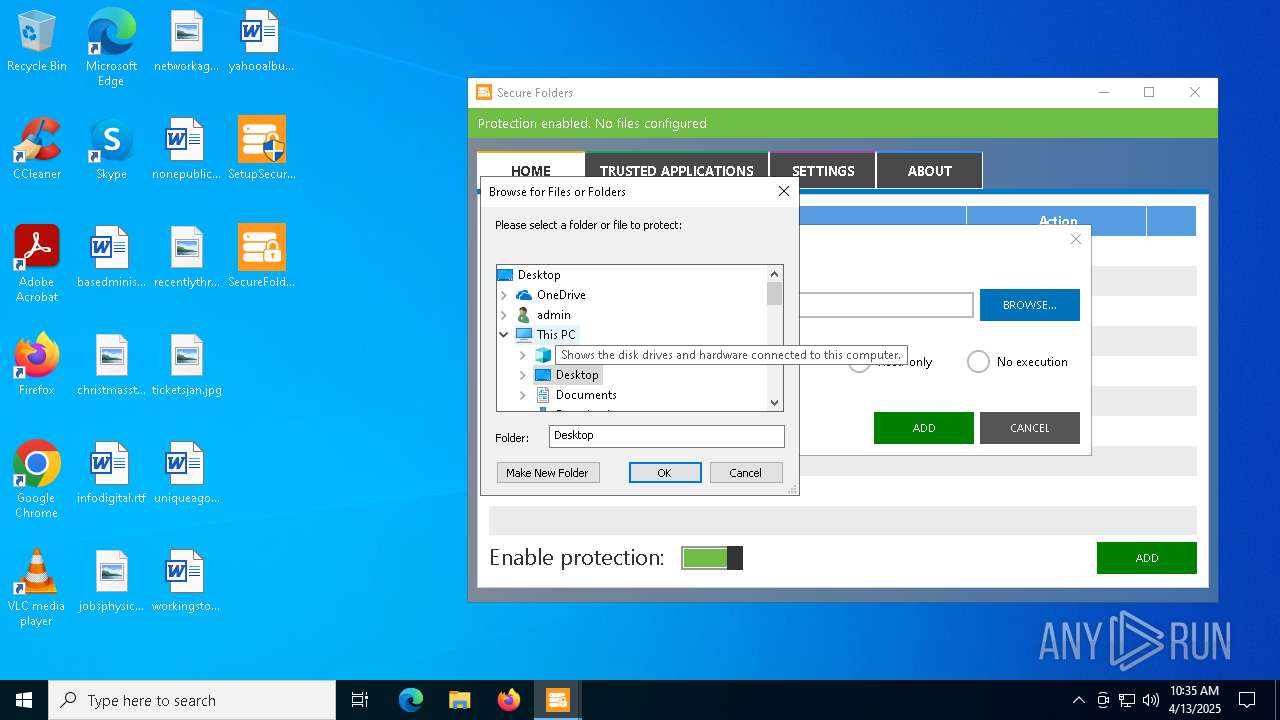The width and height of the screenshot is (1280, 720).
Task: Open Adobe Acrobat desktop shortcut
Action: click(37, 264)
